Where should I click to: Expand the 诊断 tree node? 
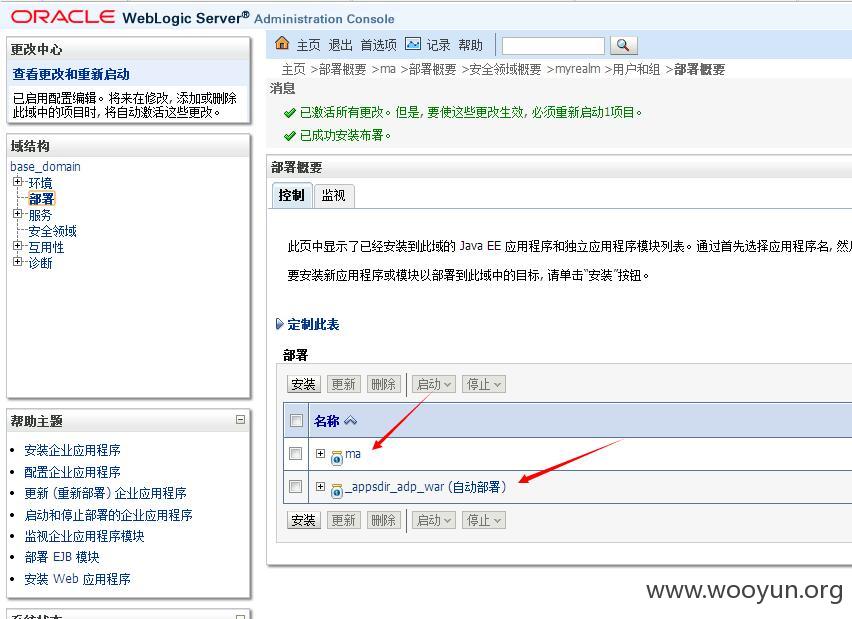(17, 261)
